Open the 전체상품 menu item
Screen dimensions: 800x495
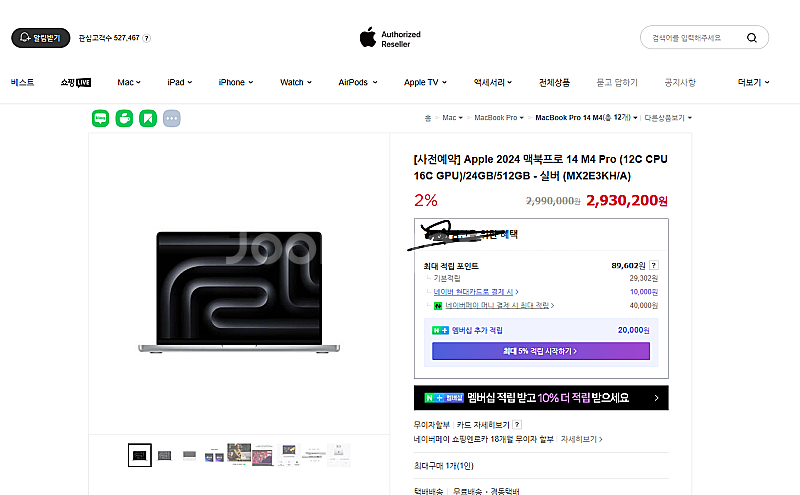tap(554, 82)
